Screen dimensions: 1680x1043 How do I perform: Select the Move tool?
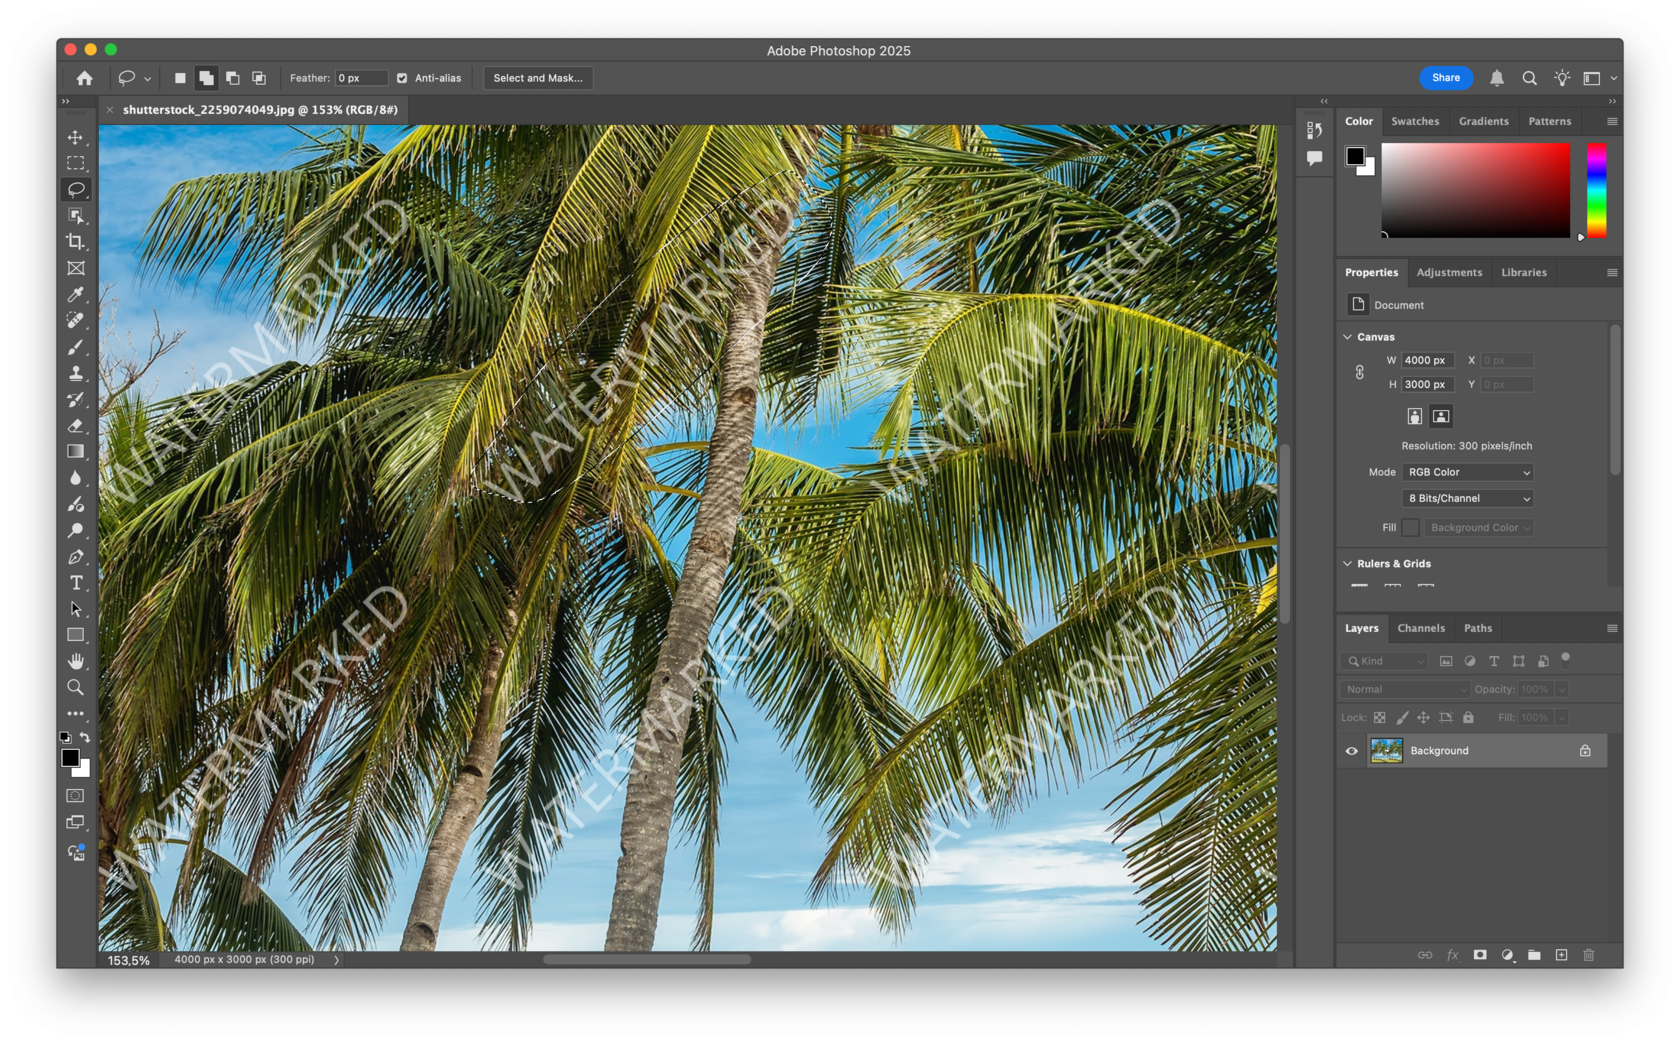[76, 138]
